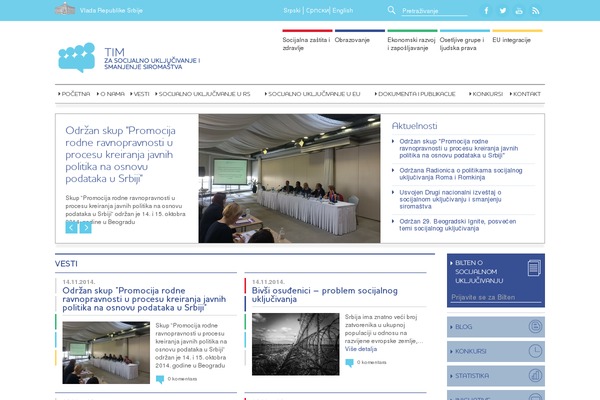Viewport: 600px width, 400px height.
Task: Click barbed wire thumbnail image
Action: (295, 344)
